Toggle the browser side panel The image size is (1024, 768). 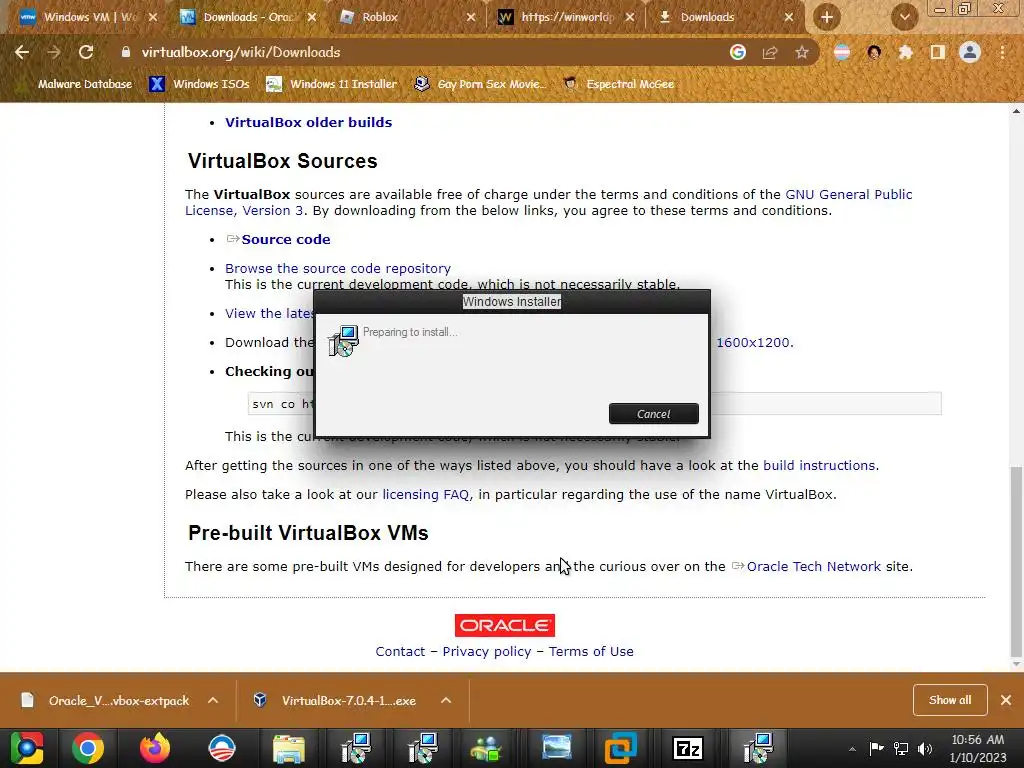[x=938, y=52]
